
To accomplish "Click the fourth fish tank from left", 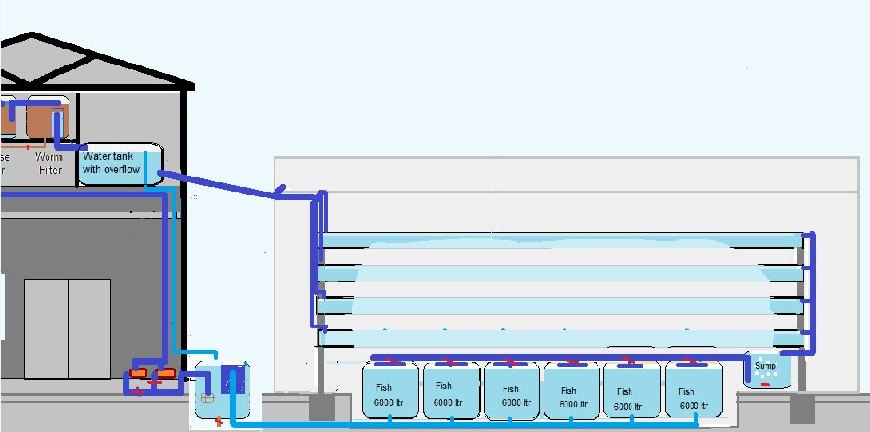I will point(571,391).
